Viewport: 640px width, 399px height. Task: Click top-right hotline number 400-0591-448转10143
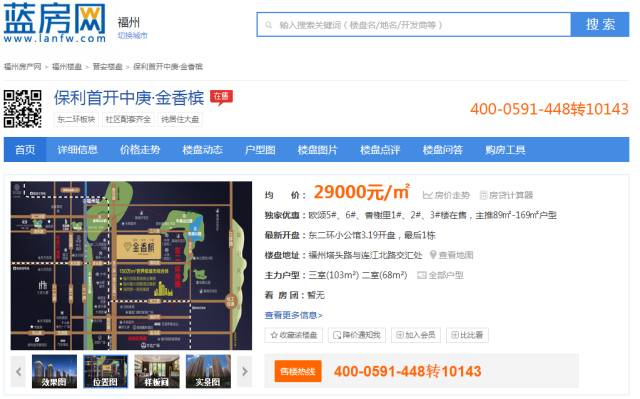[x=549, y=109]
